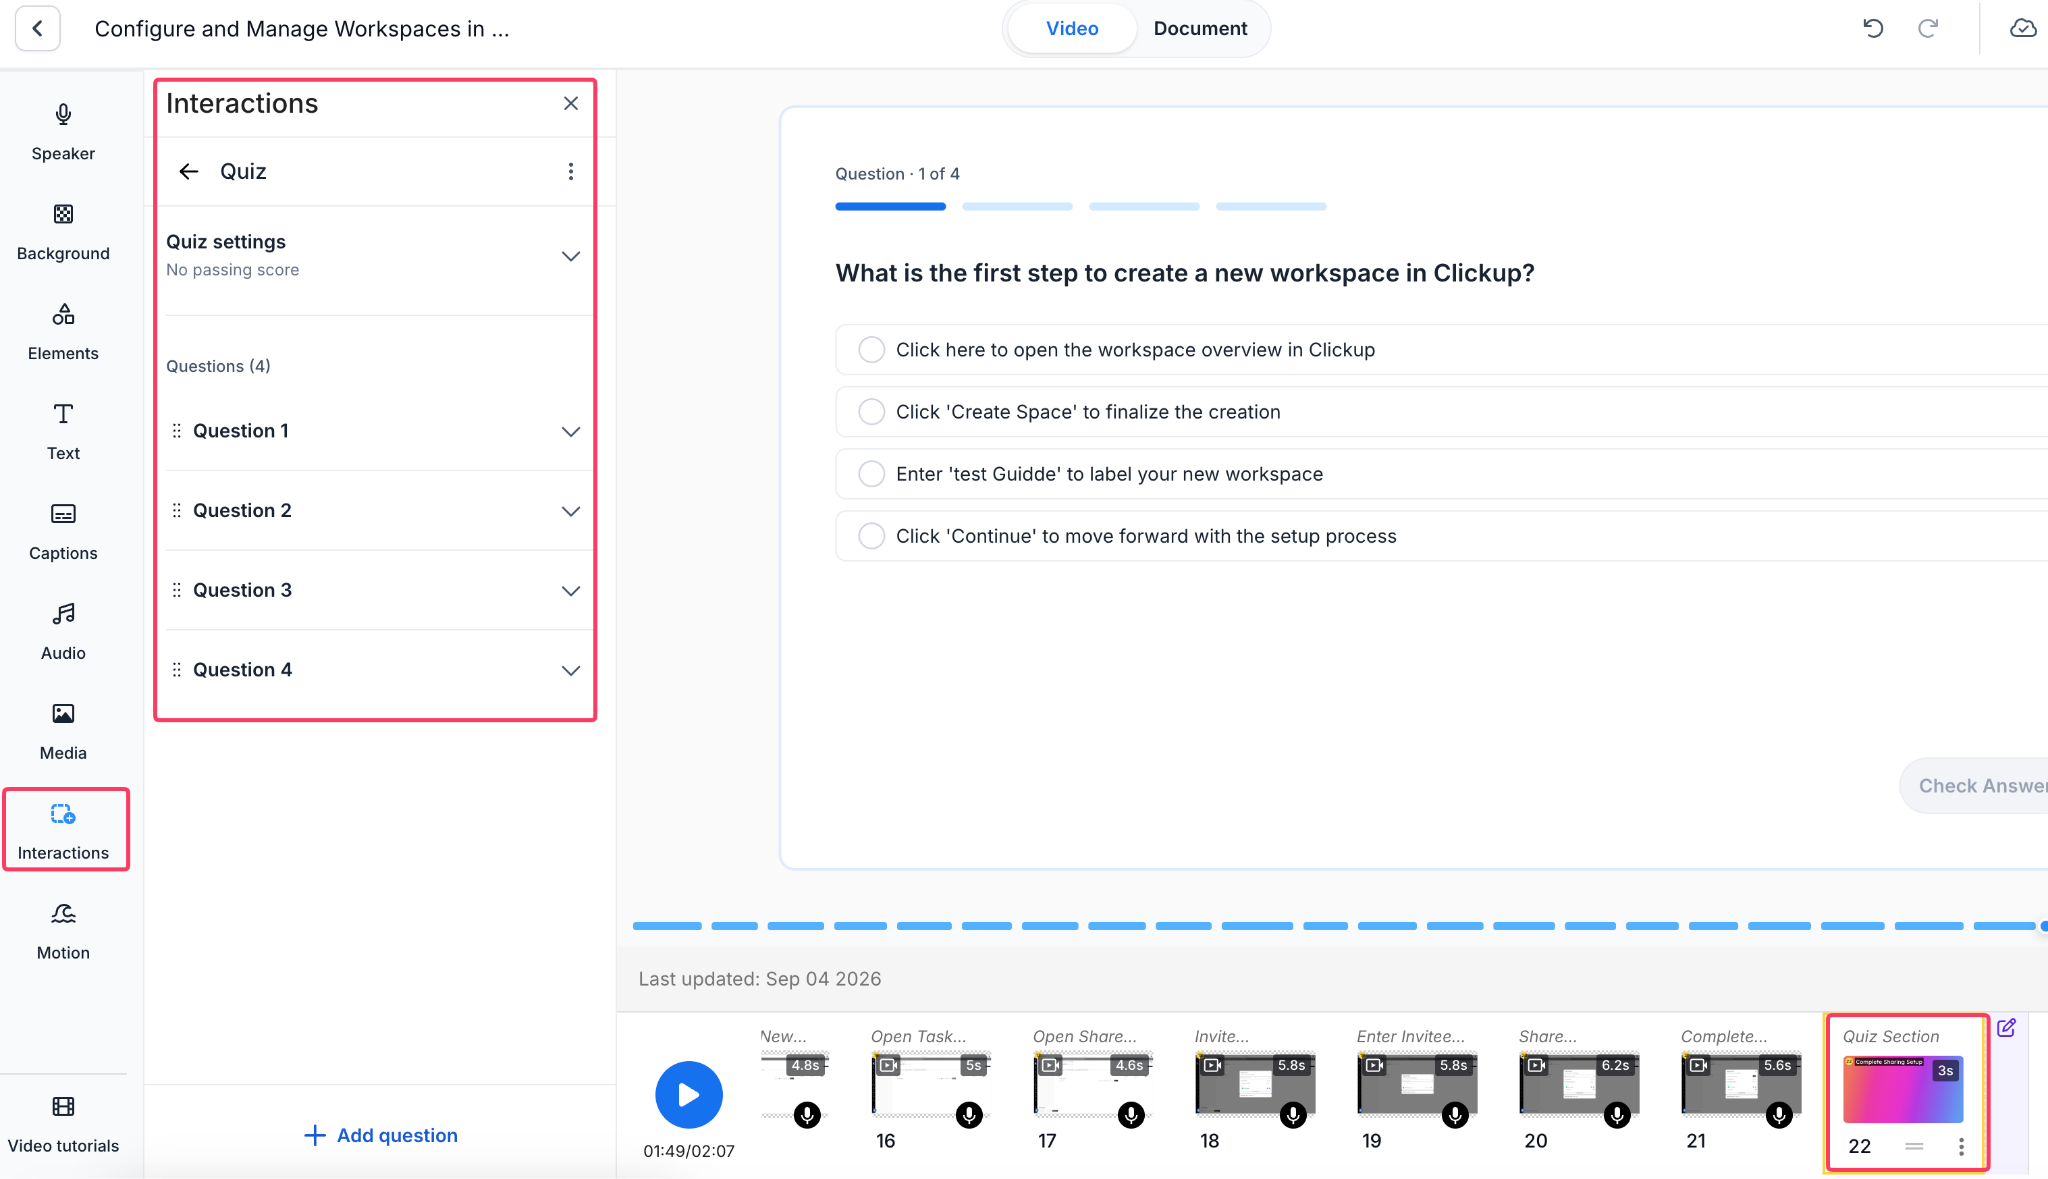Click the first quiz progress segment
The width and height of the screenshot is (2048, 1179).
point(890,206)
